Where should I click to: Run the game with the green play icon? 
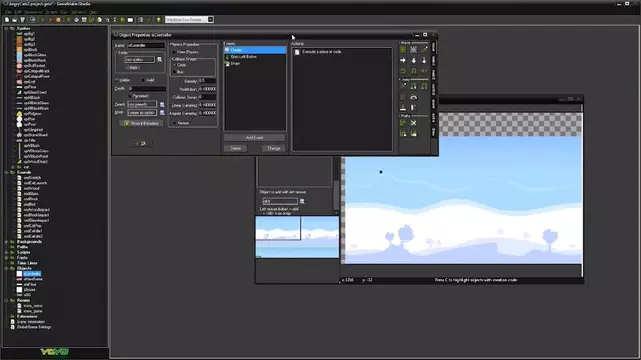pos(43,20)
